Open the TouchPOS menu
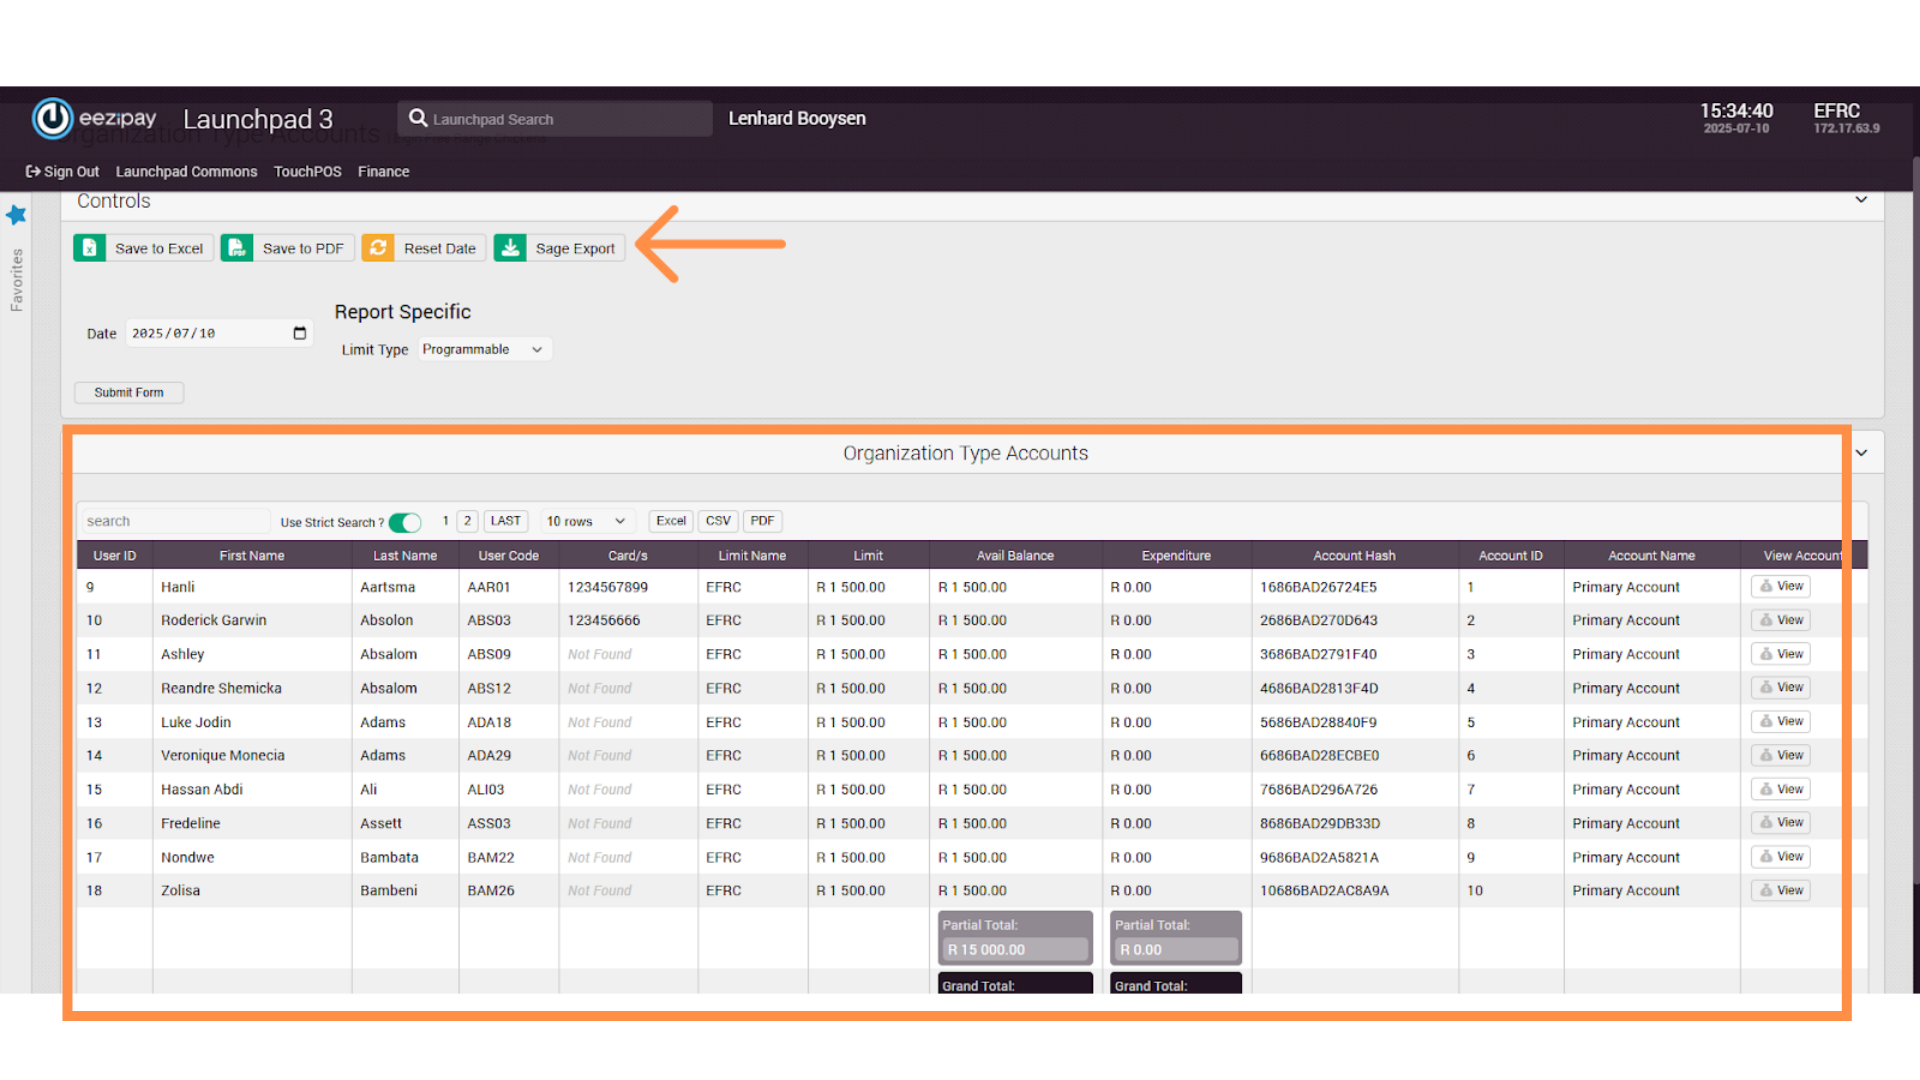The height and width of the screenshot is (1080, 1920). [308, 171]
